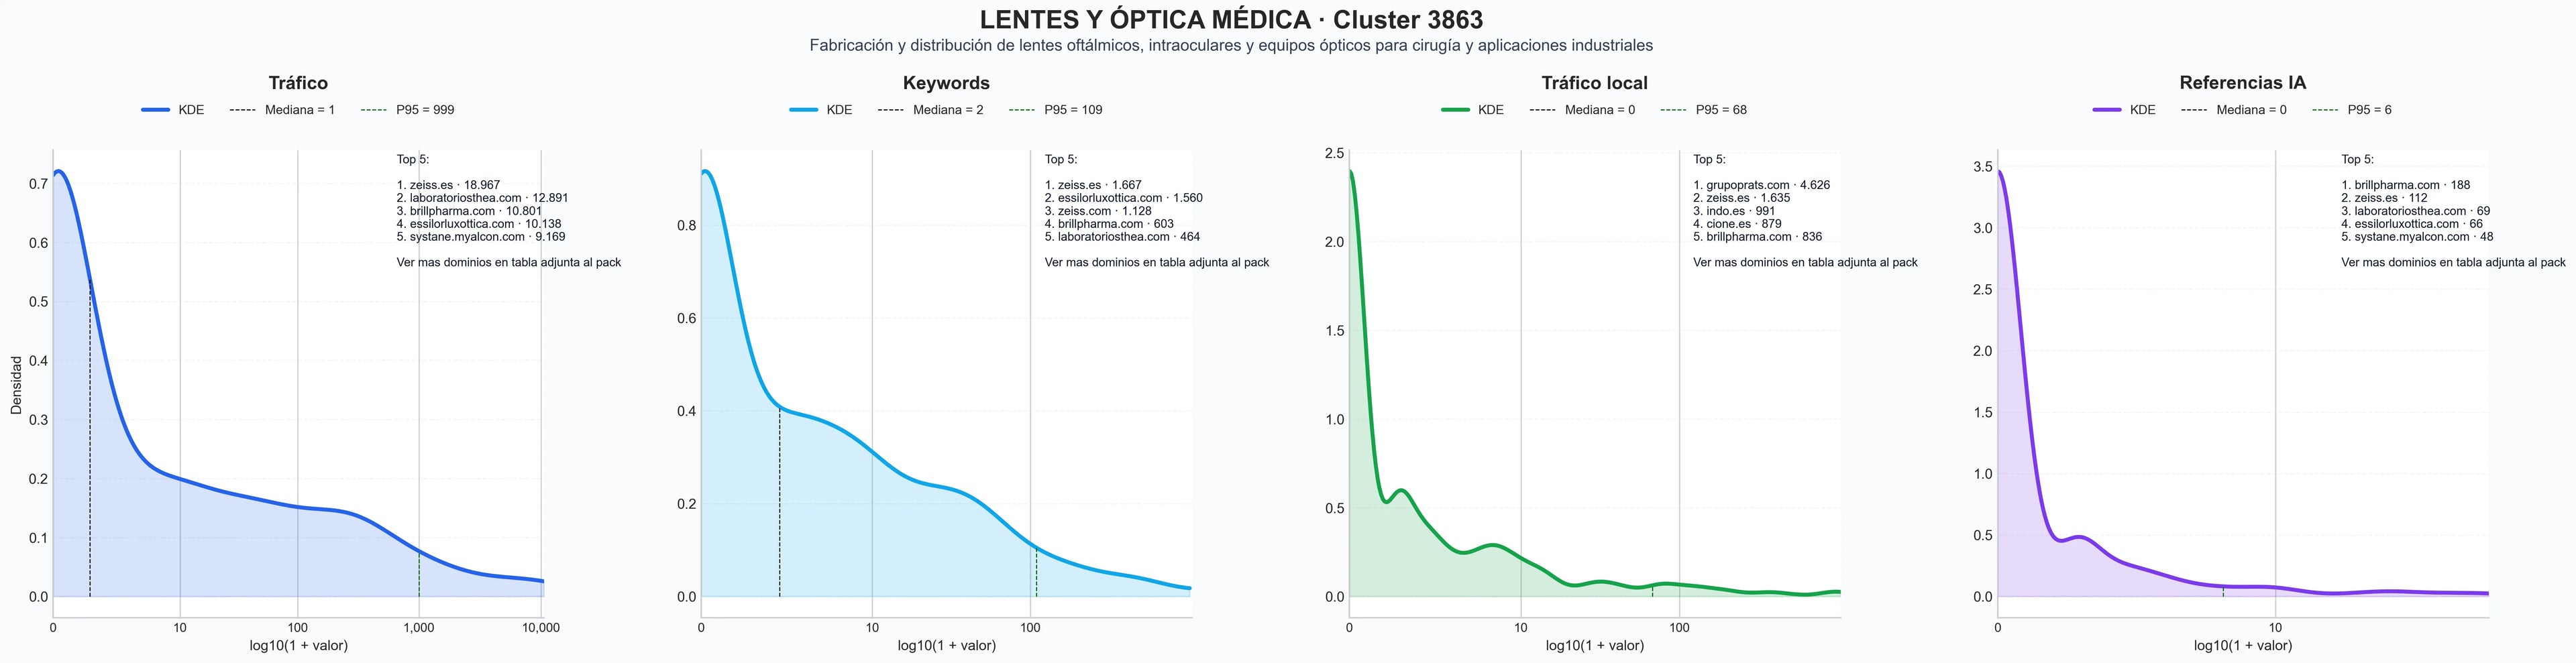Click the green KDE legend line in Tráfico local
The image size is (2576, 663).
(1455, 110)
